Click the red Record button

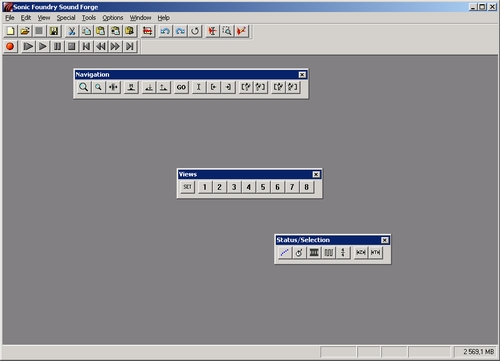point(10,46)
